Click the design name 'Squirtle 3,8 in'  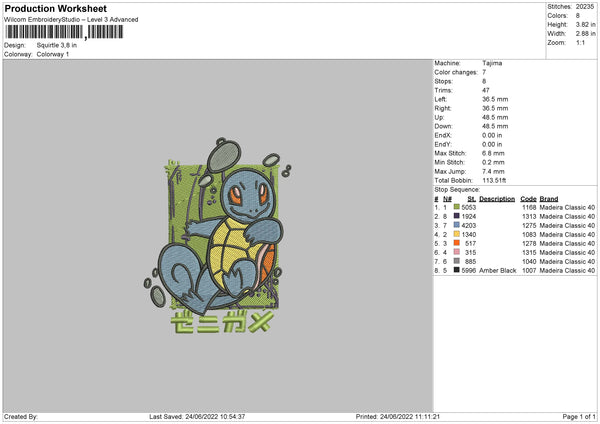click(x=57, y=45)
